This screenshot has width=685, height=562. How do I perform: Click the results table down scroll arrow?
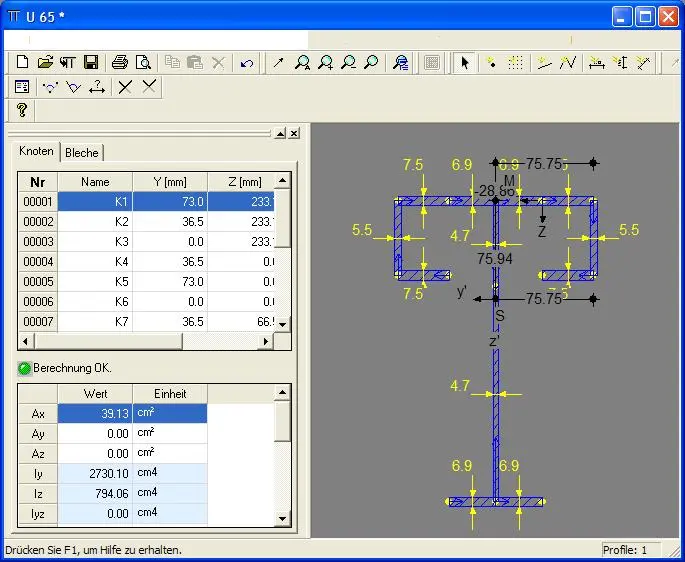(282, 519)
